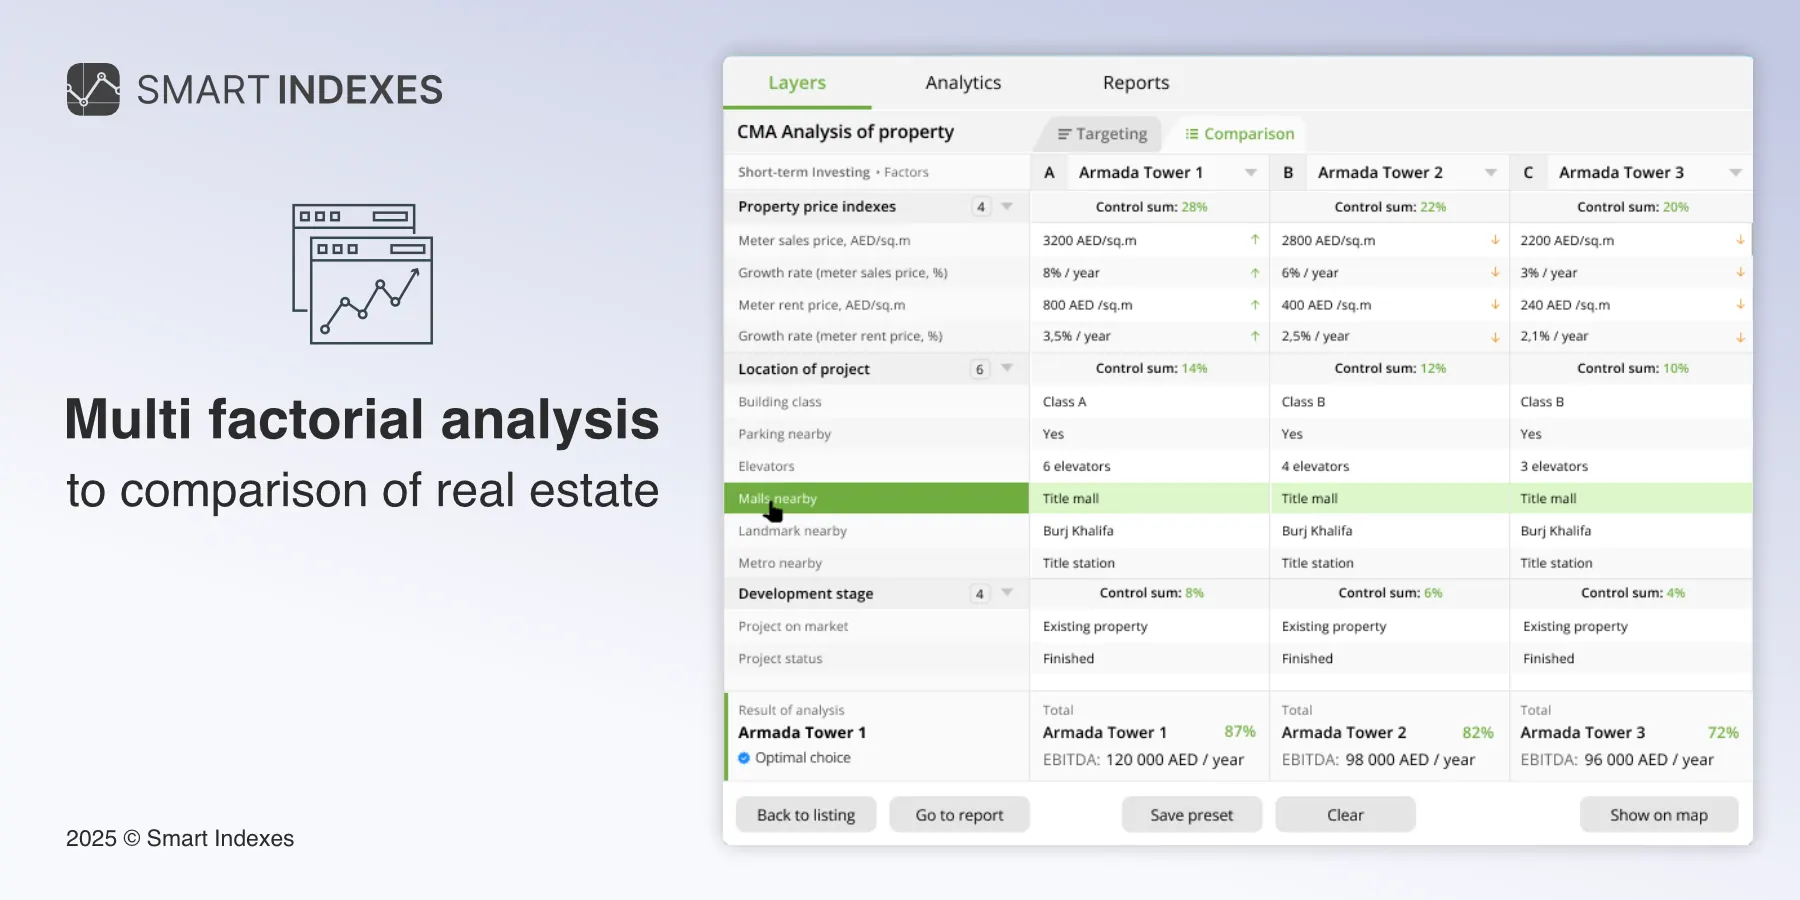
Task: Click up arrow beside 8% / year
Action: 1255,272
